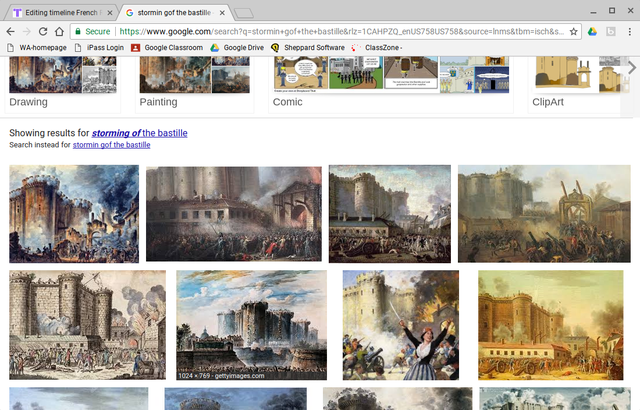This screenshot has height=410, width=640.
Task: Open the Google Drive bookmark
Action: click(237, 48)
